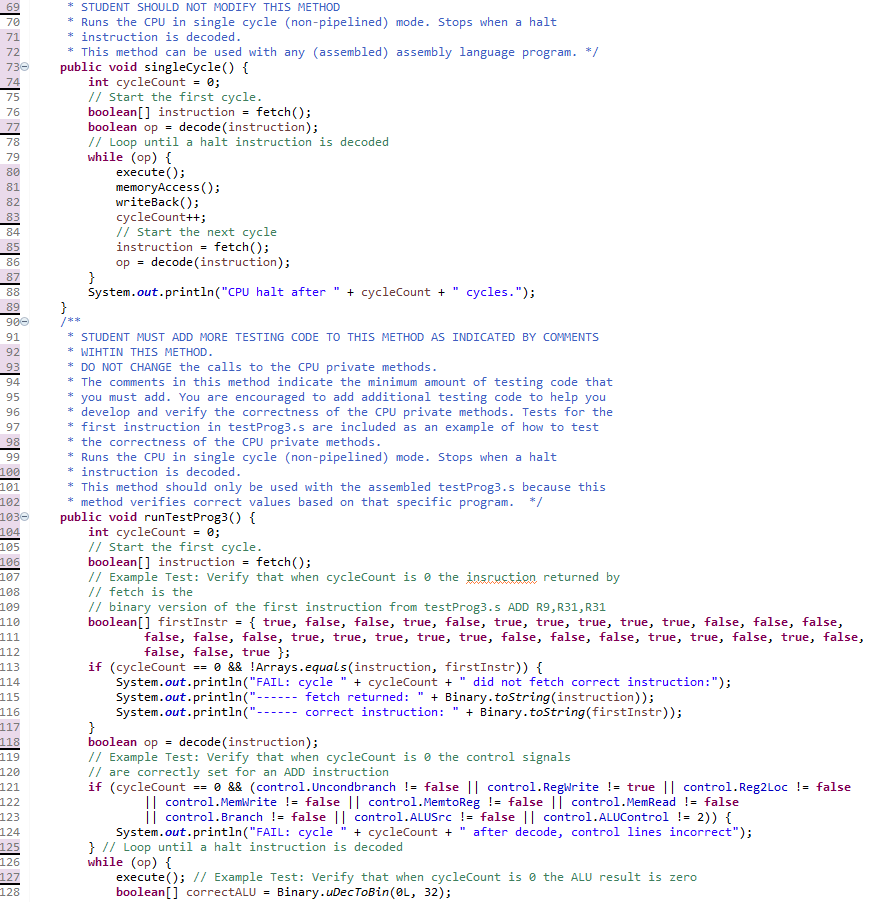Toggle a breakpoint on line number 113
This screenshot has height=902, width=881.
click(10, 666)
